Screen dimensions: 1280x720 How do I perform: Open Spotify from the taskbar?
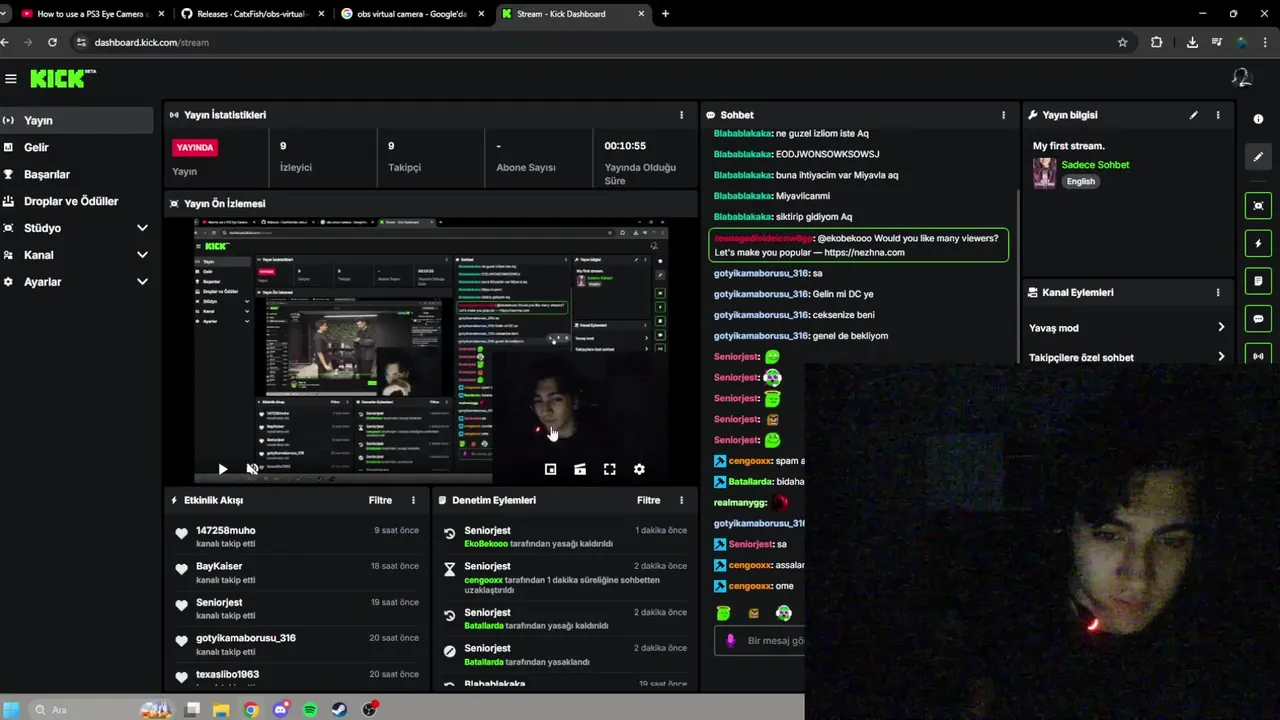point(310,709)
